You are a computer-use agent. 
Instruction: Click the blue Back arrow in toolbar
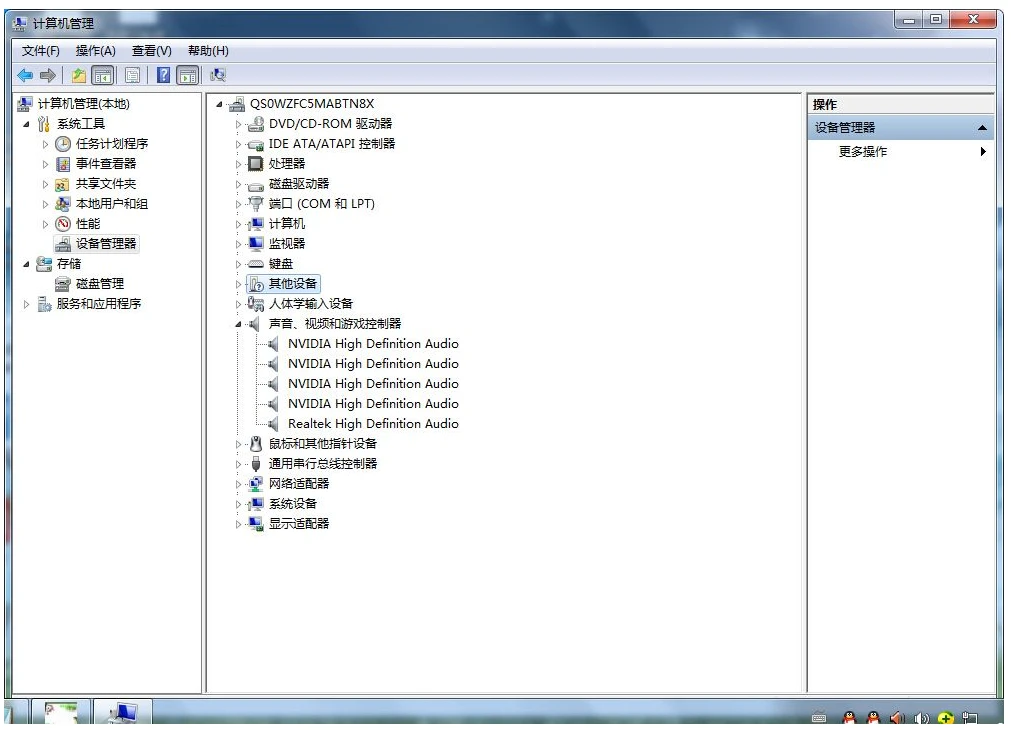(25, 75)
